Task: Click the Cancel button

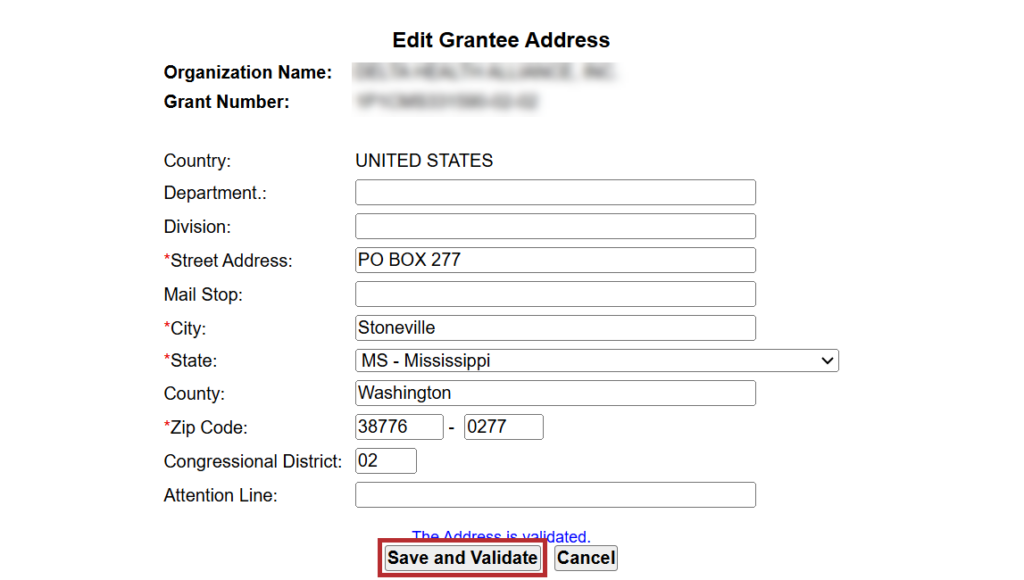Action: pyautogui.click(x=586, y=558)
